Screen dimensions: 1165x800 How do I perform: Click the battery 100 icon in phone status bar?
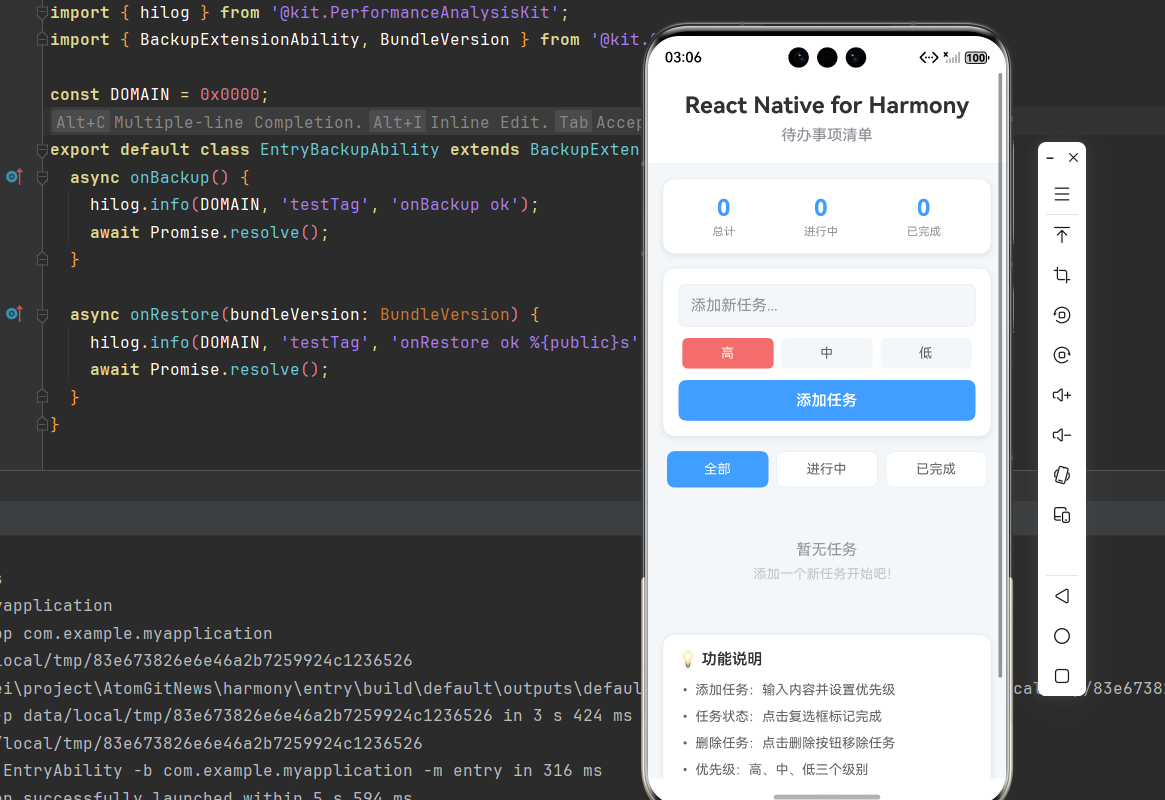[976, 57]
